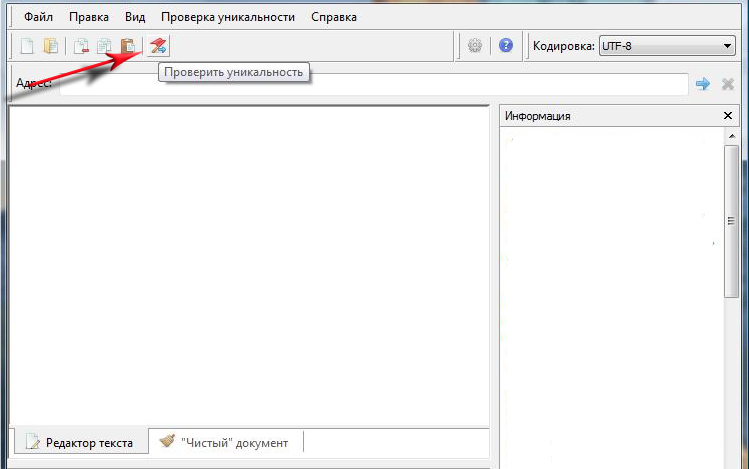
Task: Switch to the "Чистый" документ tab
Action: pyautogui.click(x=224, y=442)
